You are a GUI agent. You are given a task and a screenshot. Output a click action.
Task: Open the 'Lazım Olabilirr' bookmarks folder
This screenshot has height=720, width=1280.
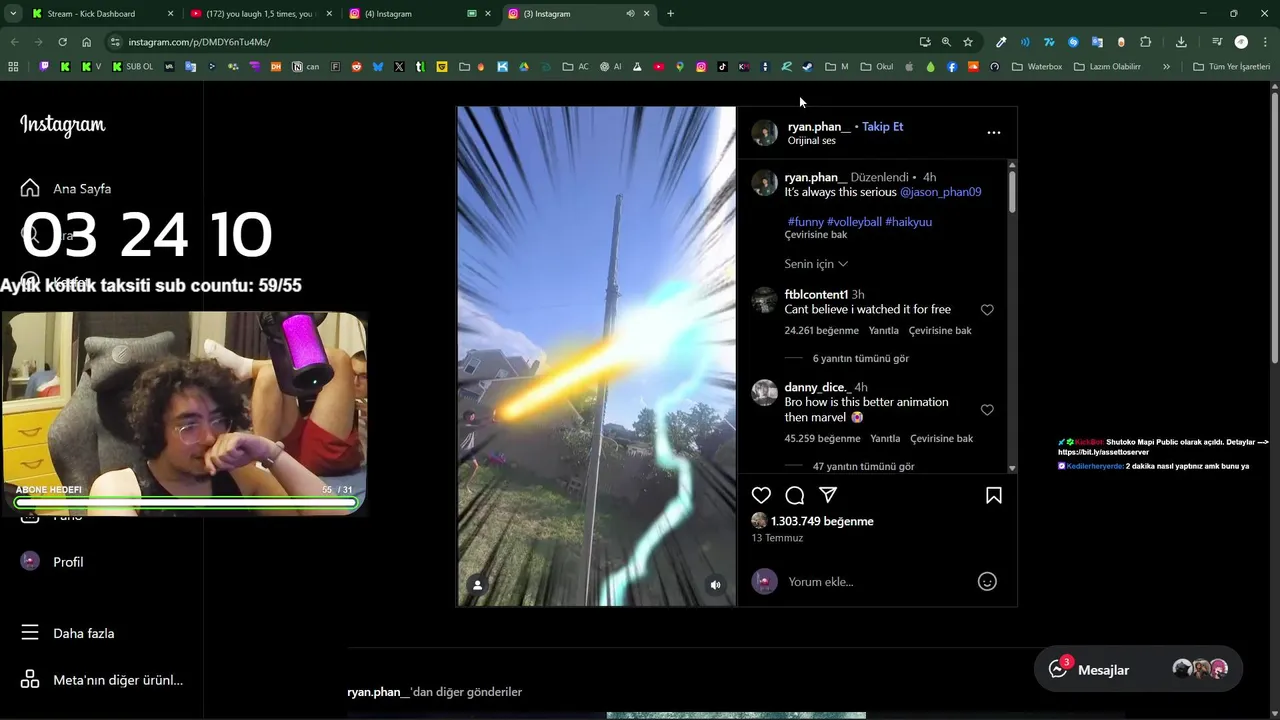[x=1107, y=67]
